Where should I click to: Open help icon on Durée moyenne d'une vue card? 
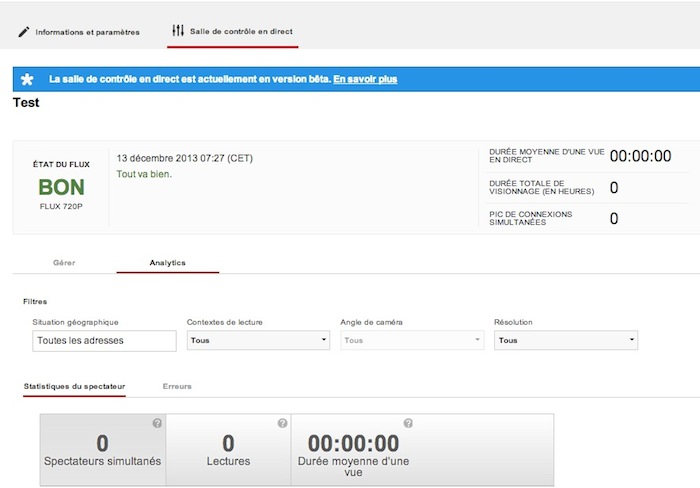click(x=408, y=423)
